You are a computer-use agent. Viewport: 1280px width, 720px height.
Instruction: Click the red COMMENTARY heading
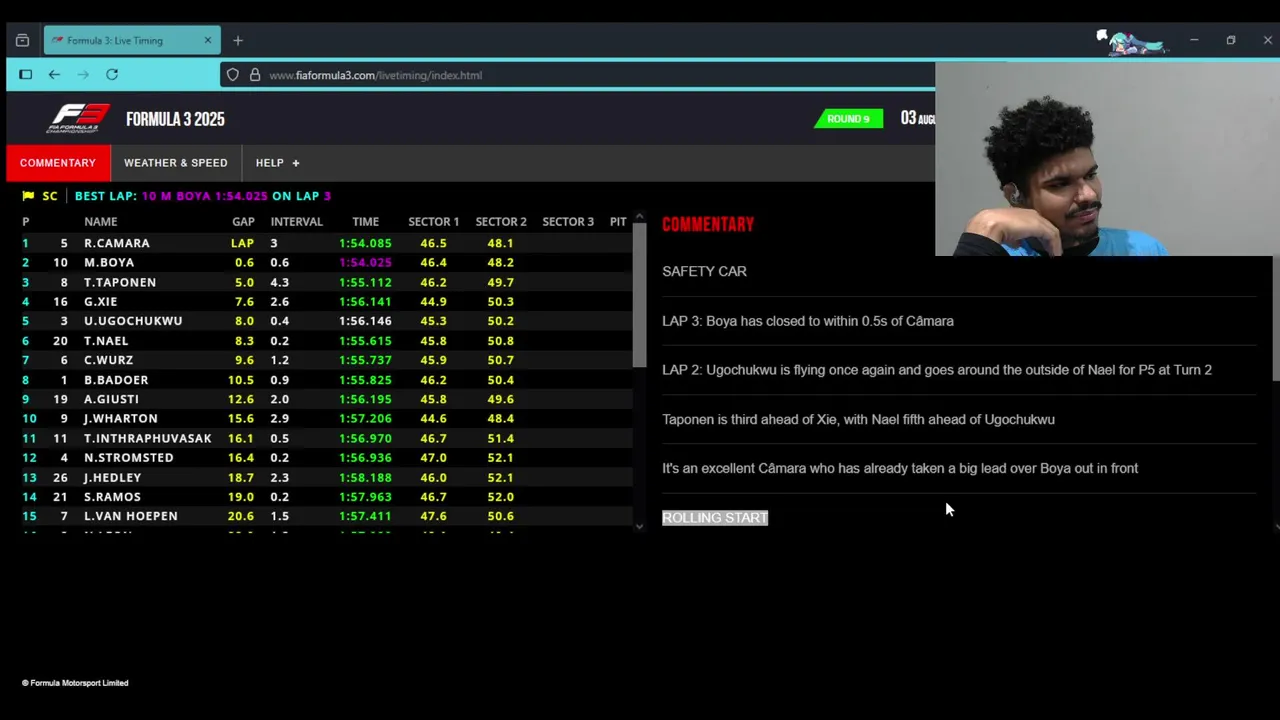708,224
